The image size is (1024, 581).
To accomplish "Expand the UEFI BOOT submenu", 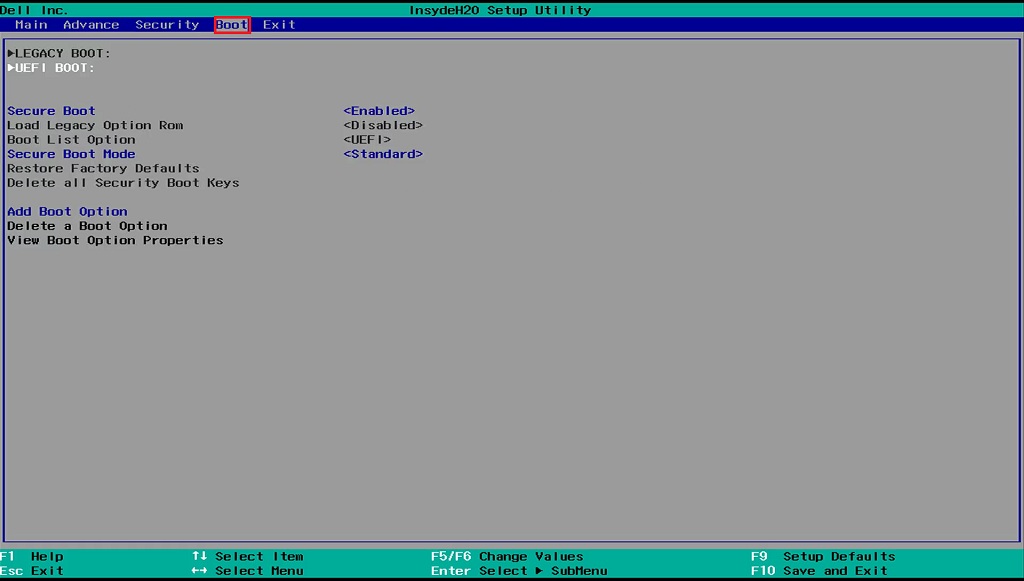I will click(51, 68).
